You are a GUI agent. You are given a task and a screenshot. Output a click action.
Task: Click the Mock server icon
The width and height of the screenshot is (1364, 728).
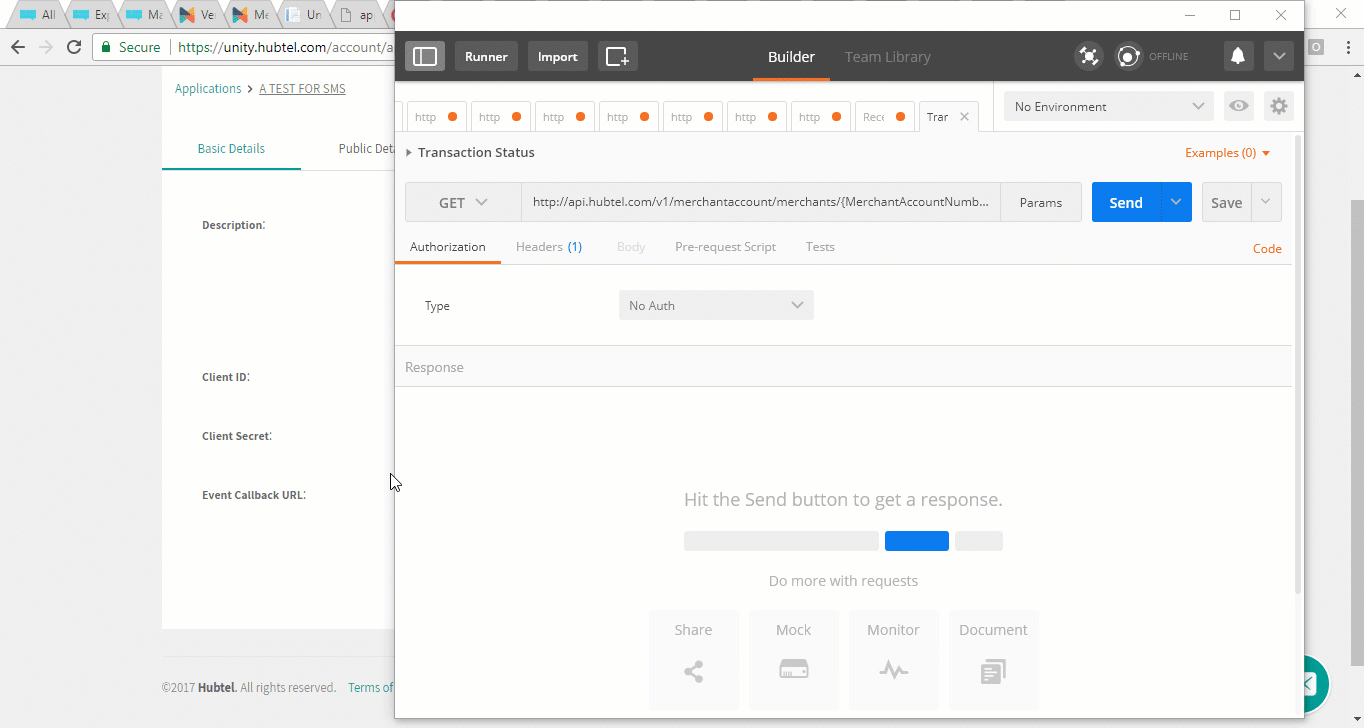pyautogui.click(x=794, y=671)
